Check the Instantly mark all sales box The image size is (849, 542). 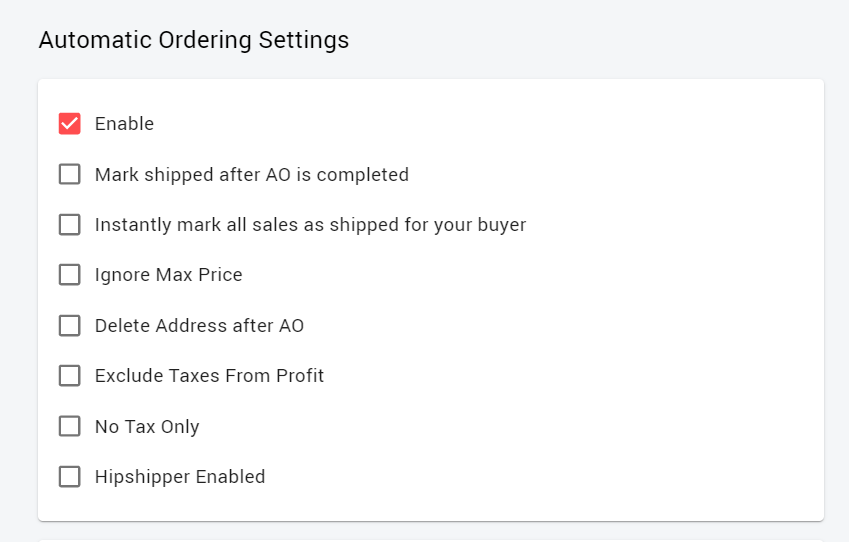tap(69, 225)
